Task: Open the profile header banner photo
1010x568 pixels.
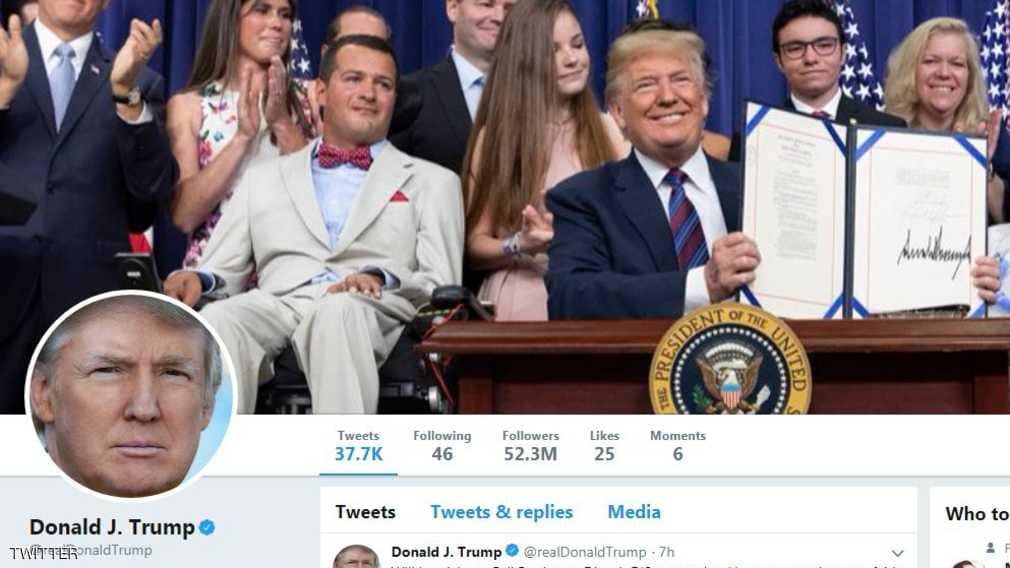Action: [505, 207]
